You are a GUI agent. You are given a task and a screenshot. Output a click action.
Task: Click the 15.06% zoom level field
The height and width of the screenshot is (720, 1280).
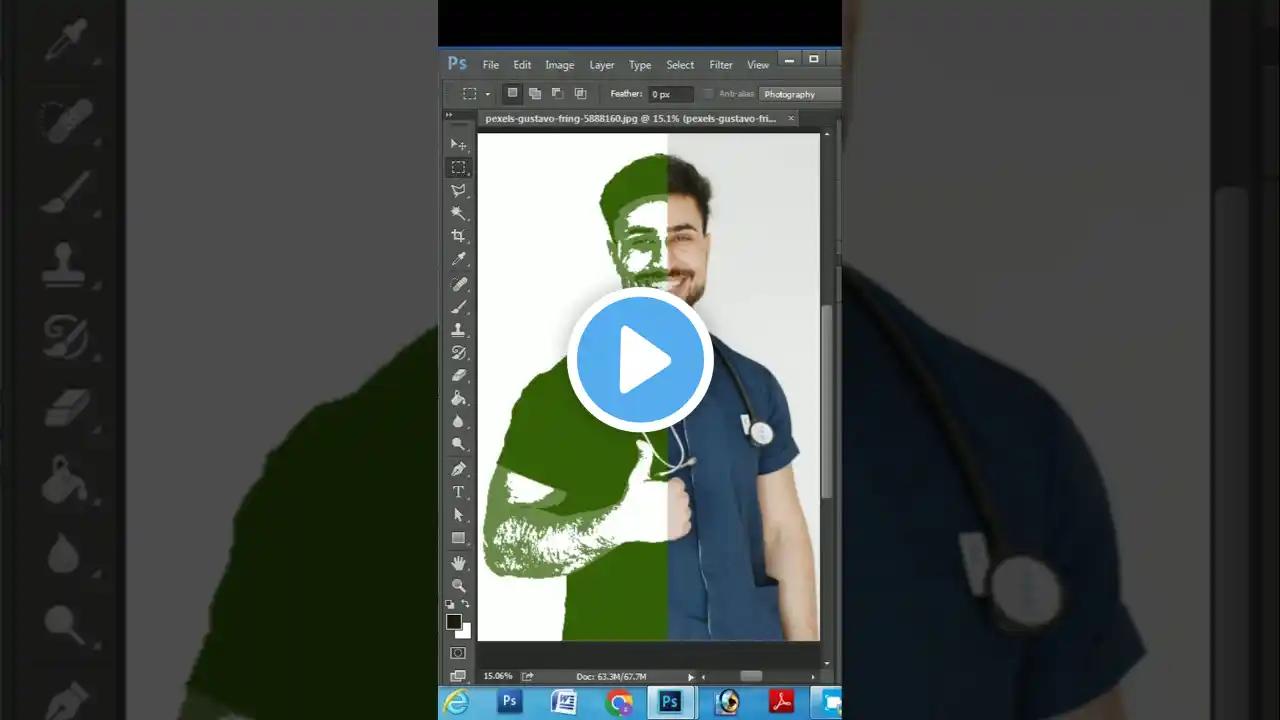(498, 676)
